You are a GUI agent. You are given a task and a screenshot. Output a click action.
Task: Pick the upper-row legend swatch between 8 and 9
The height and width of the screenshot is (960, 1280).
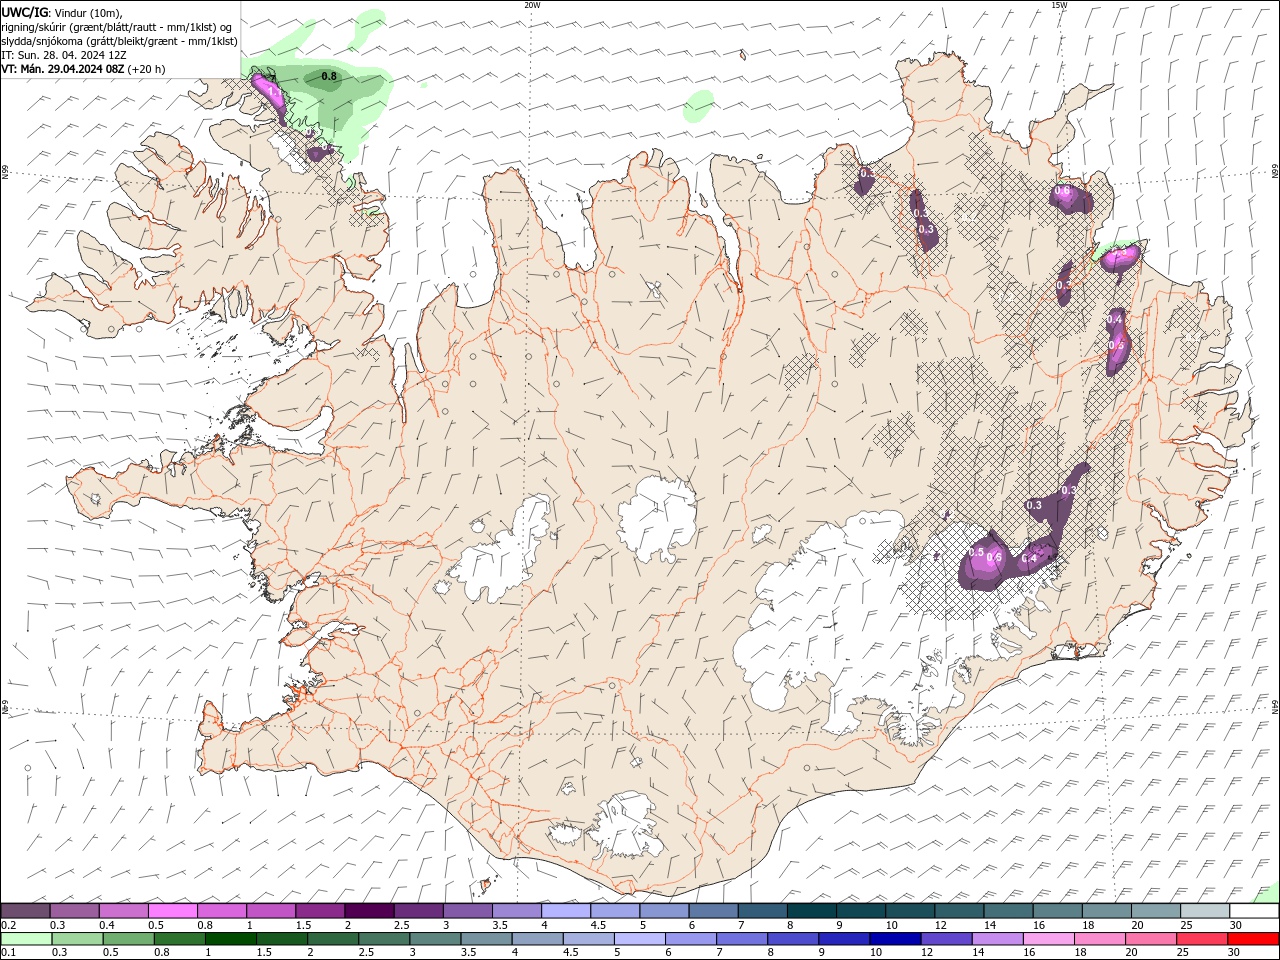coord(812,911)
